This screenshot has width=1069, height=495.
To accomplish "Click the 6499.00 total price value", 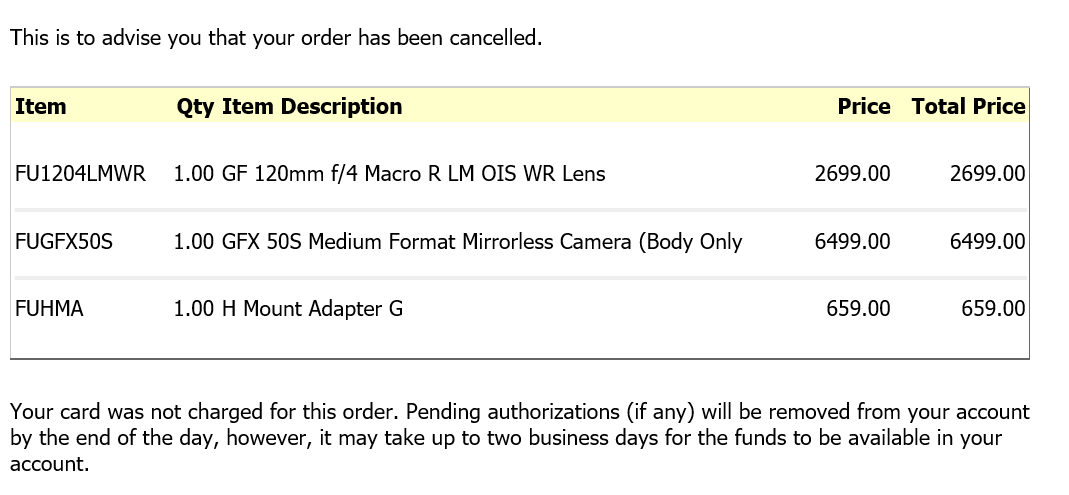I will pyautogui.click(x=987, y=241).
